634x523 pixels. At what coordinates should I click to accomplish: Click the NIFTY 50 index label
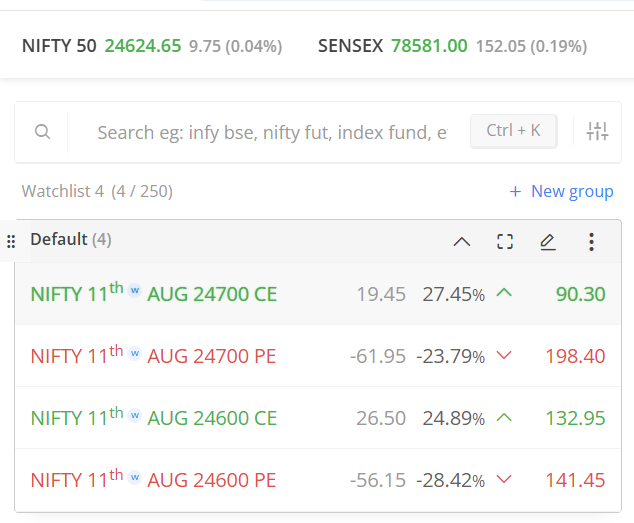click(59, 46)
